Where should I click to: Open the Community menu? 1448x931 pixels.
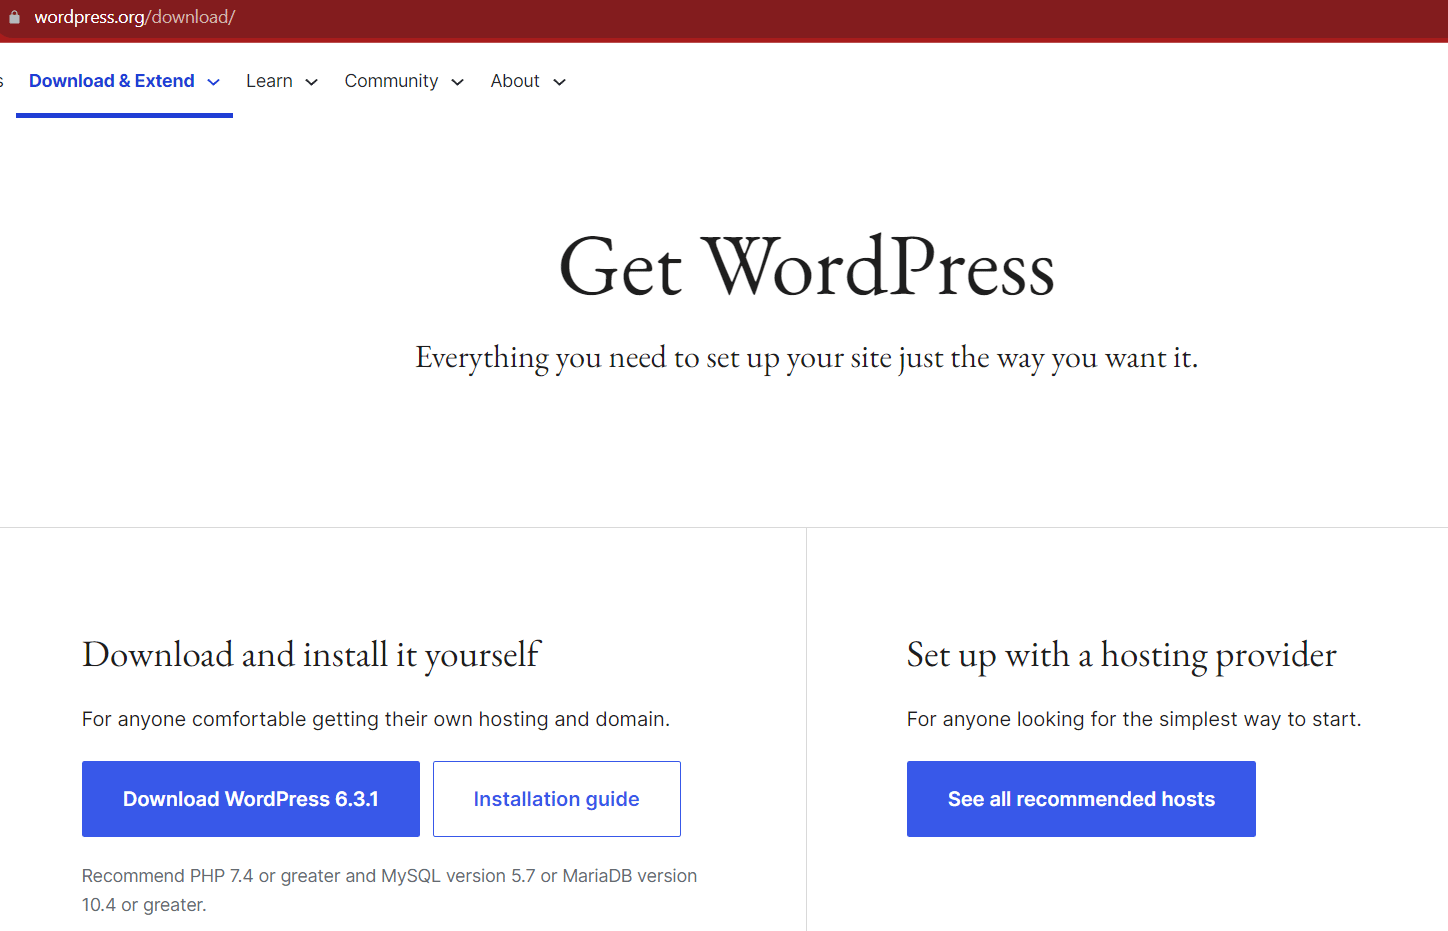(391, 81)
